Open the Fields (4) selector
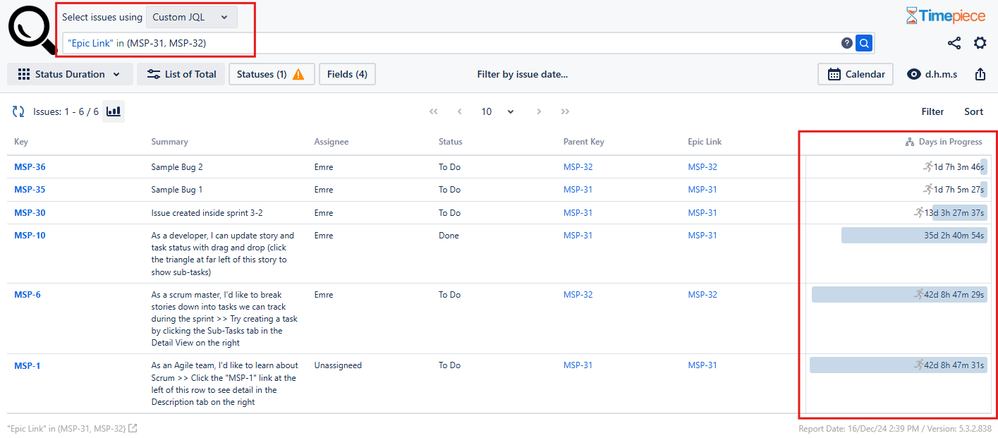 point(347,74)
